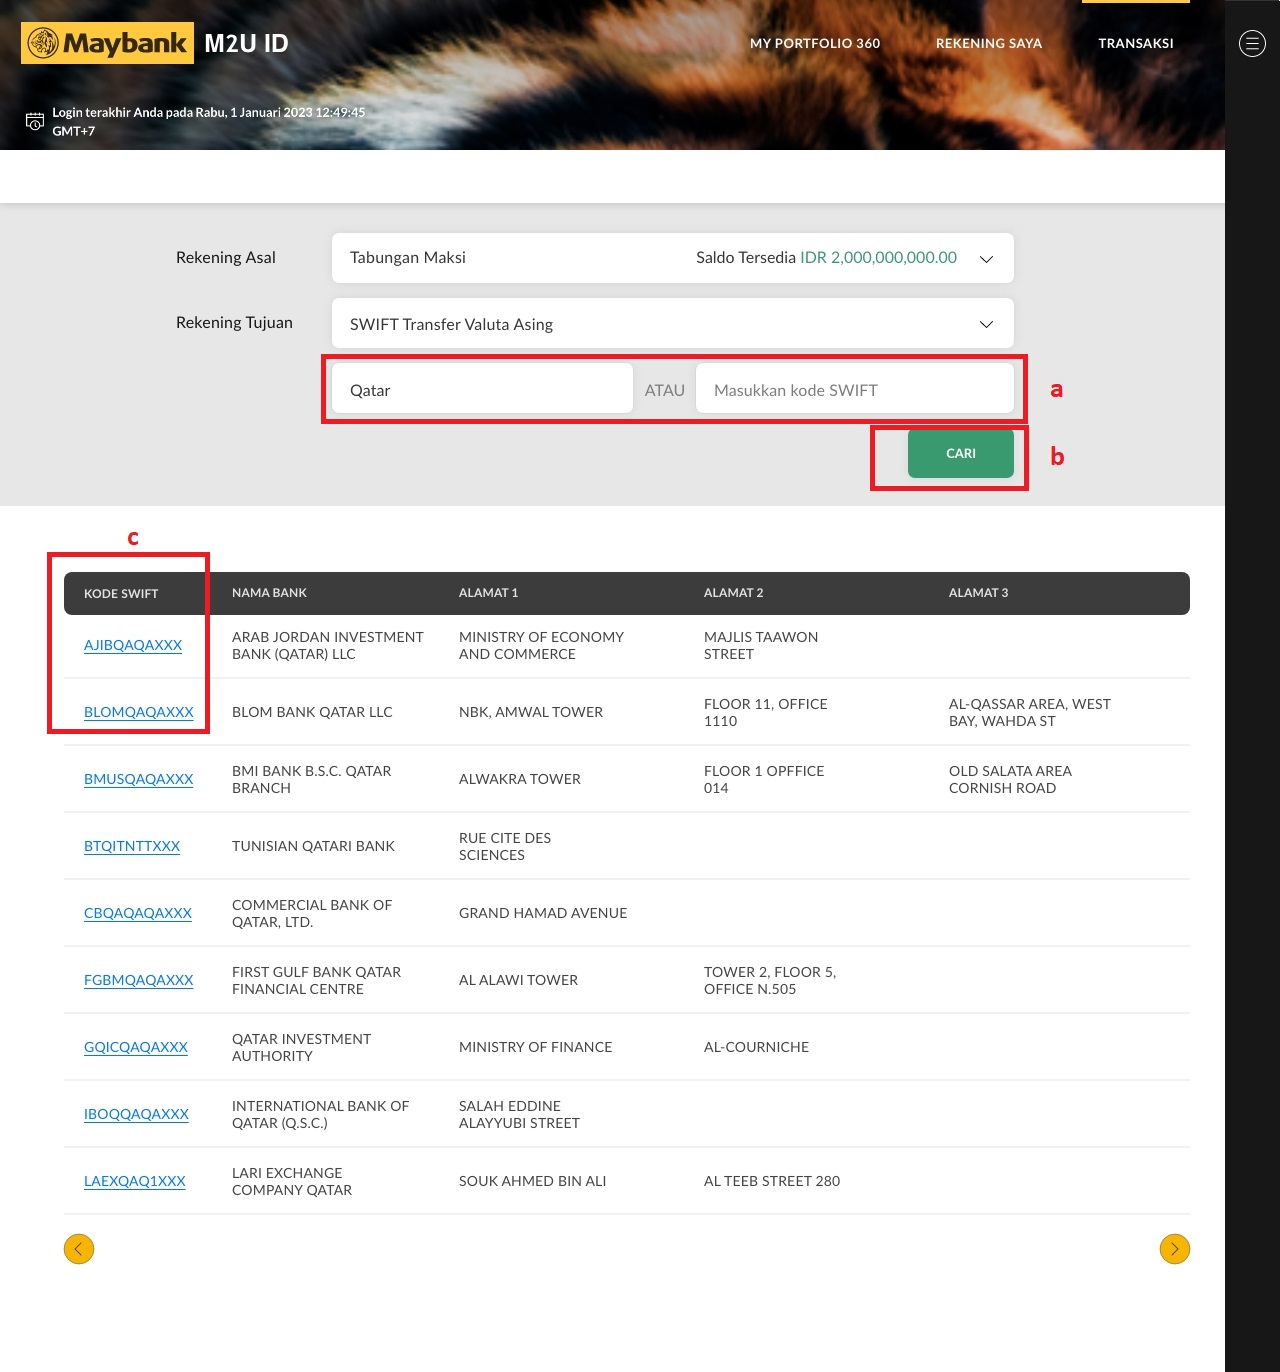Pick the CBQAQAQAXXX SWIFT code
Screen dimensions: 1280x1372
[x=137, y=913]
